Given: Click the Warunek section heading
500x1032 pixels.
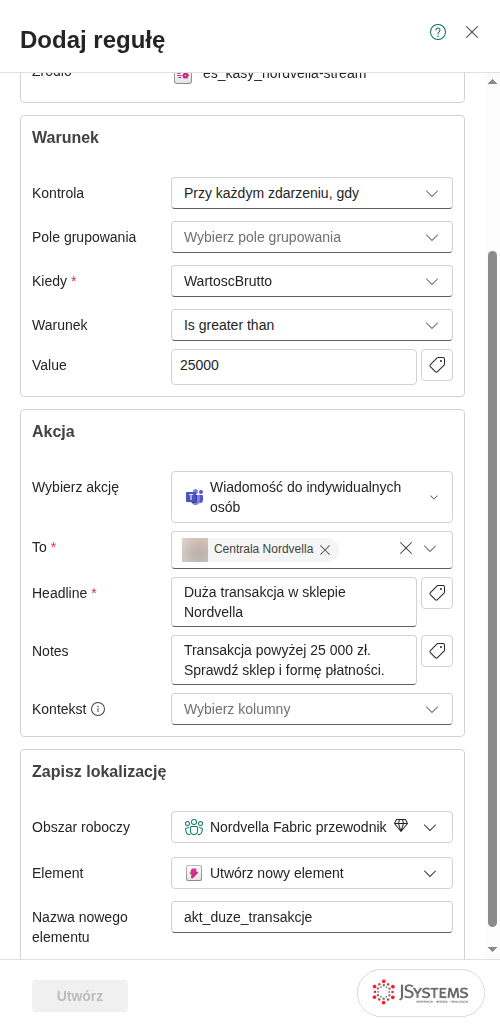Looking at the screenshot, I should pos(65,138).
